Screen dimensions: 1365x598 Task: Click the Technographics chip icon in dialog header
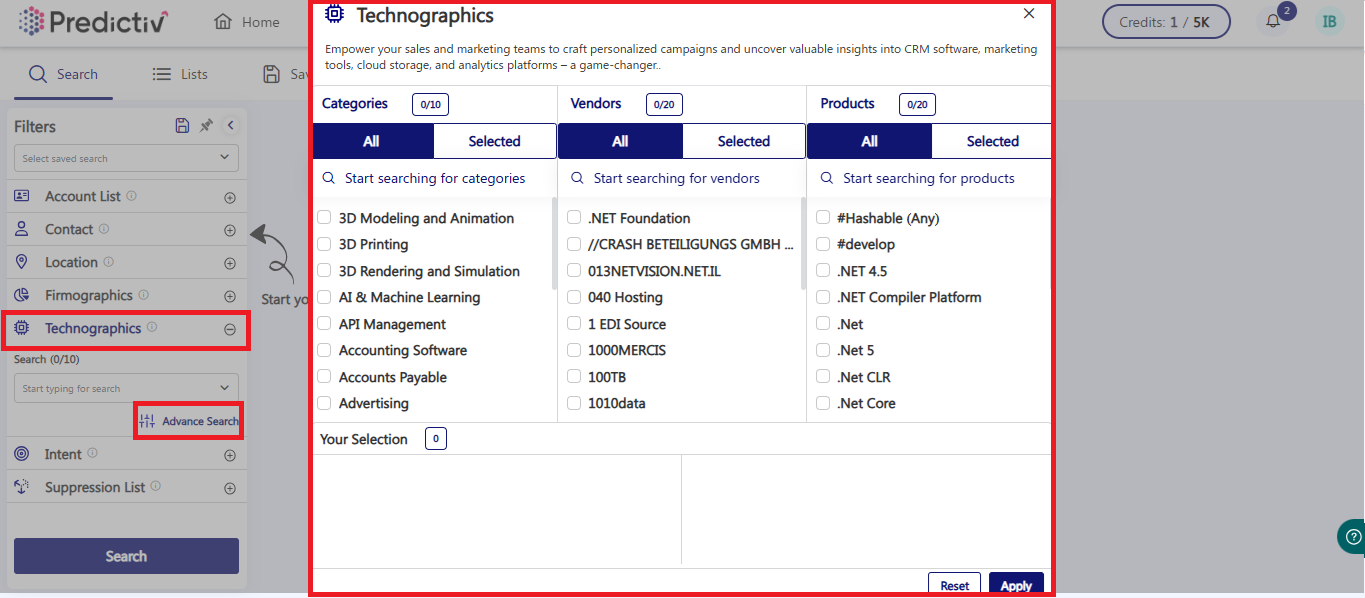pyautogui.click(x=335, y=14)
